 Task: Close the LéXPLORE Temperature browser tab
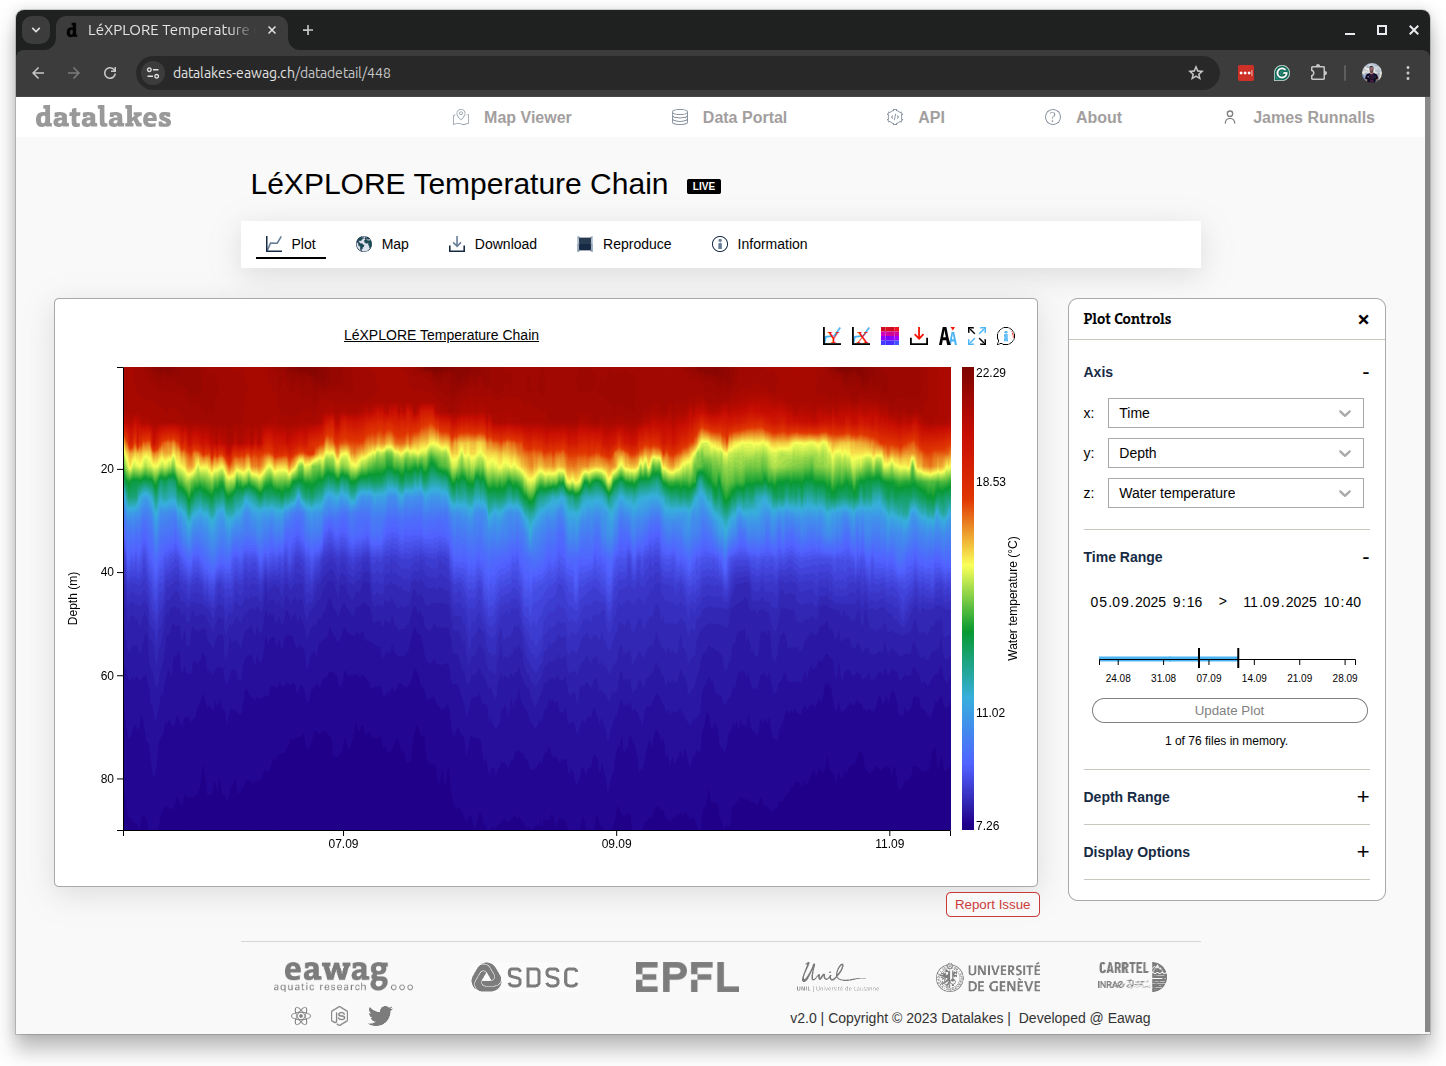click(x=272, y=30)
